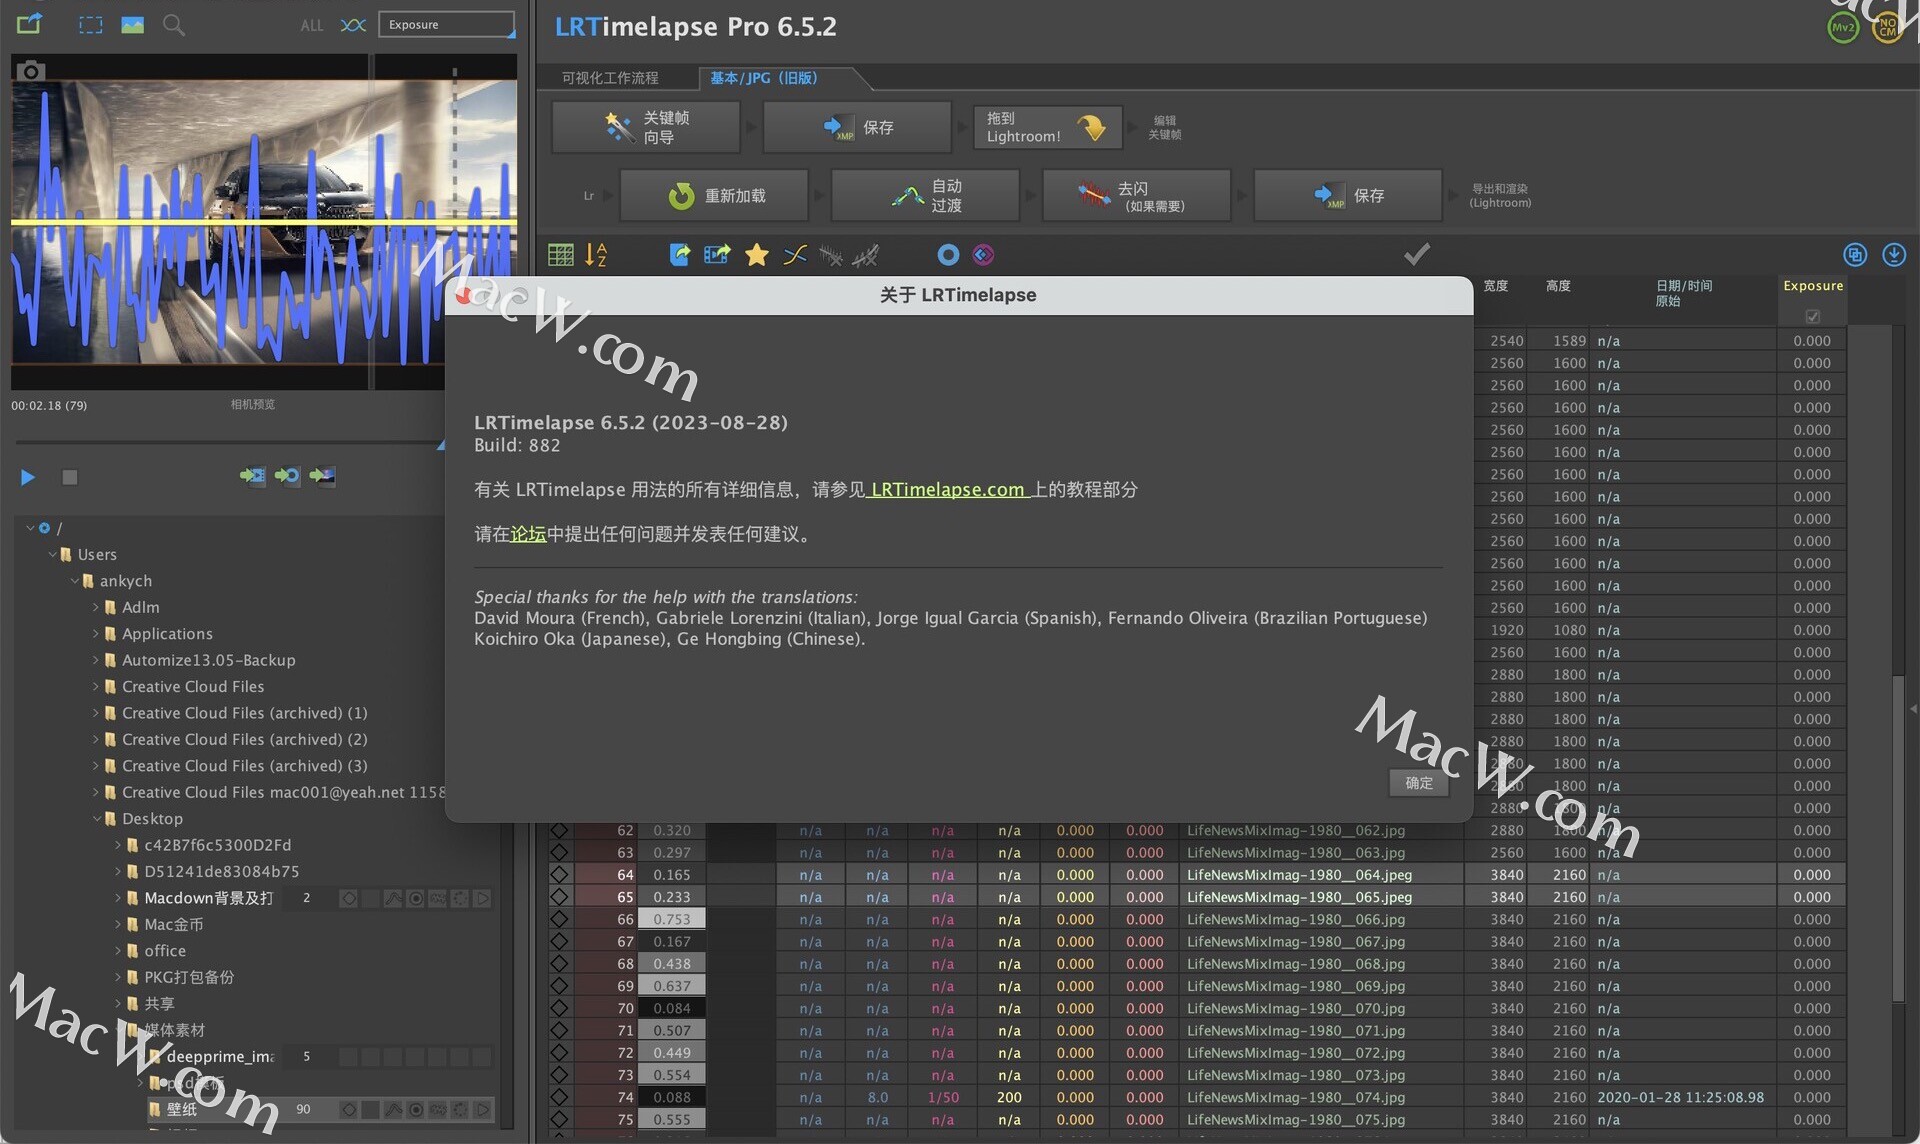Image resolution: width=1920 pixels, height=1144 pixels.
Task: Select the dashed rectangle crop tool
Action: click(x=91, y=25)
